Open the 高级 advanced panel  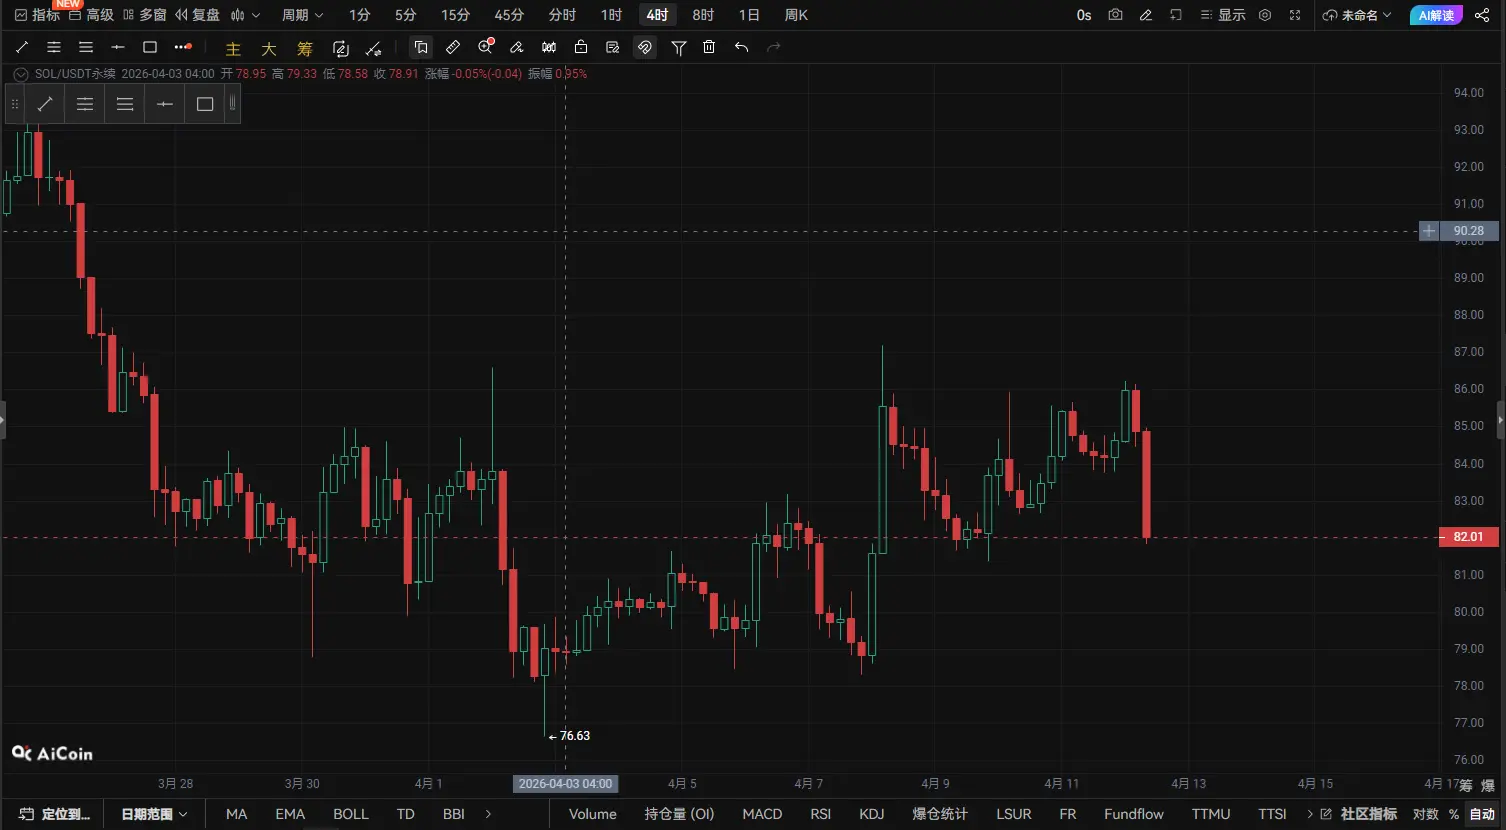coord(91,15)
